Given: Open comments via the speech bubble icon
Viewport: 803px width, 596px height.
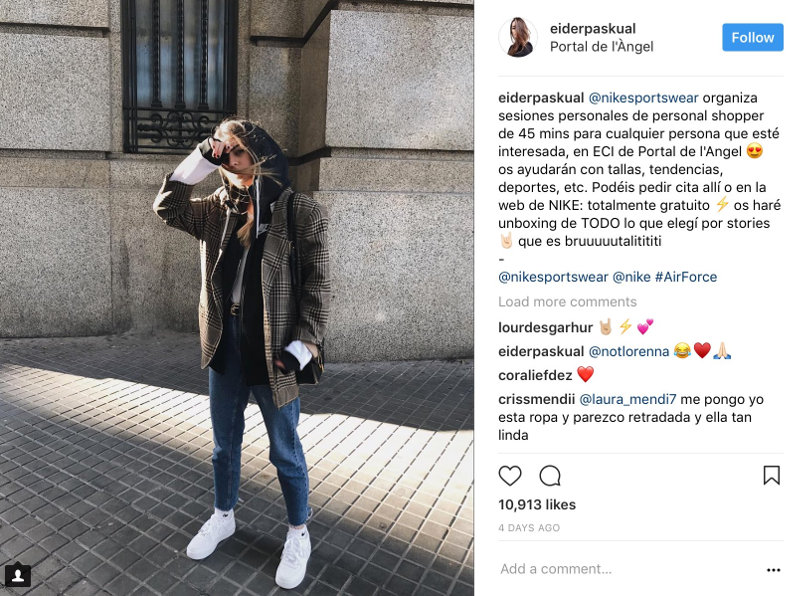Looking at the screenshot, I should point(550,476).
